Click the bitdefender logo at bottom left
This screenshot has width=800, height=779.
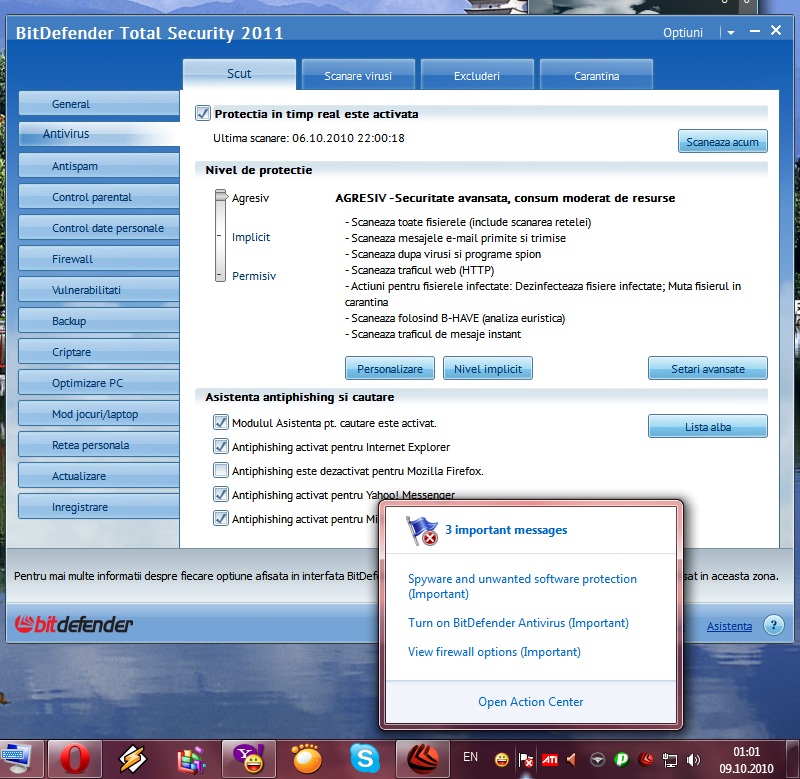[74, 624]
